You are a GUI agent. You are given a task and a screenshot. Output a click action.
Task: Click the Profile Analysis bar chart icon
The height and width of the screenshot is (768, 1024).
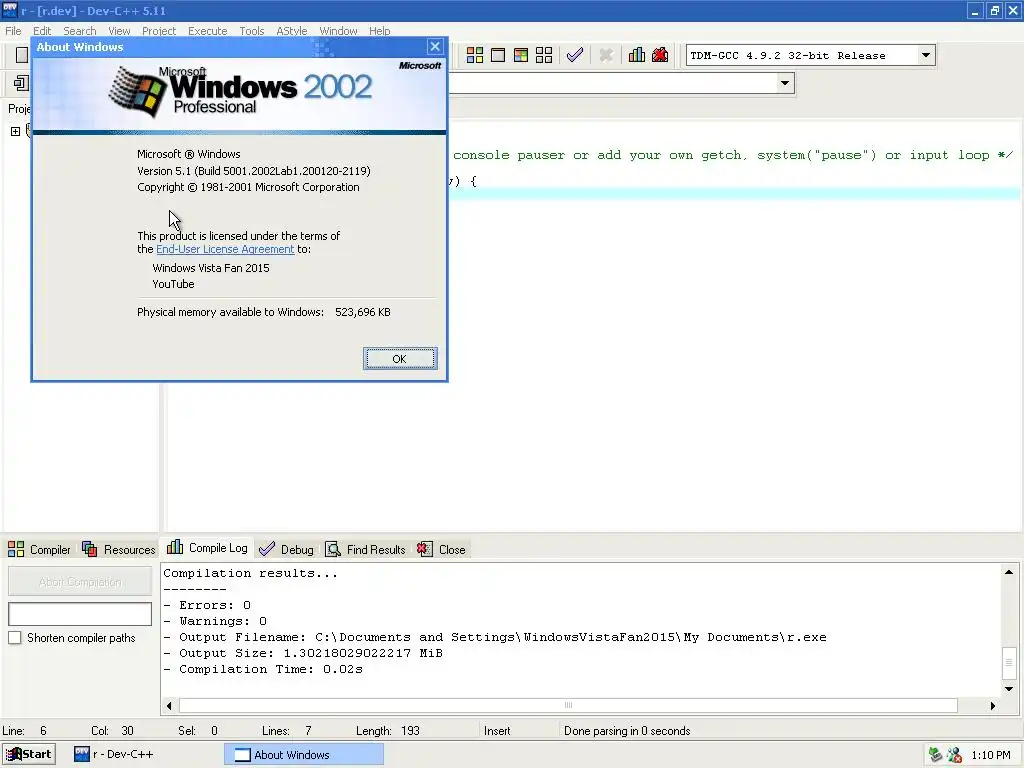637,56
